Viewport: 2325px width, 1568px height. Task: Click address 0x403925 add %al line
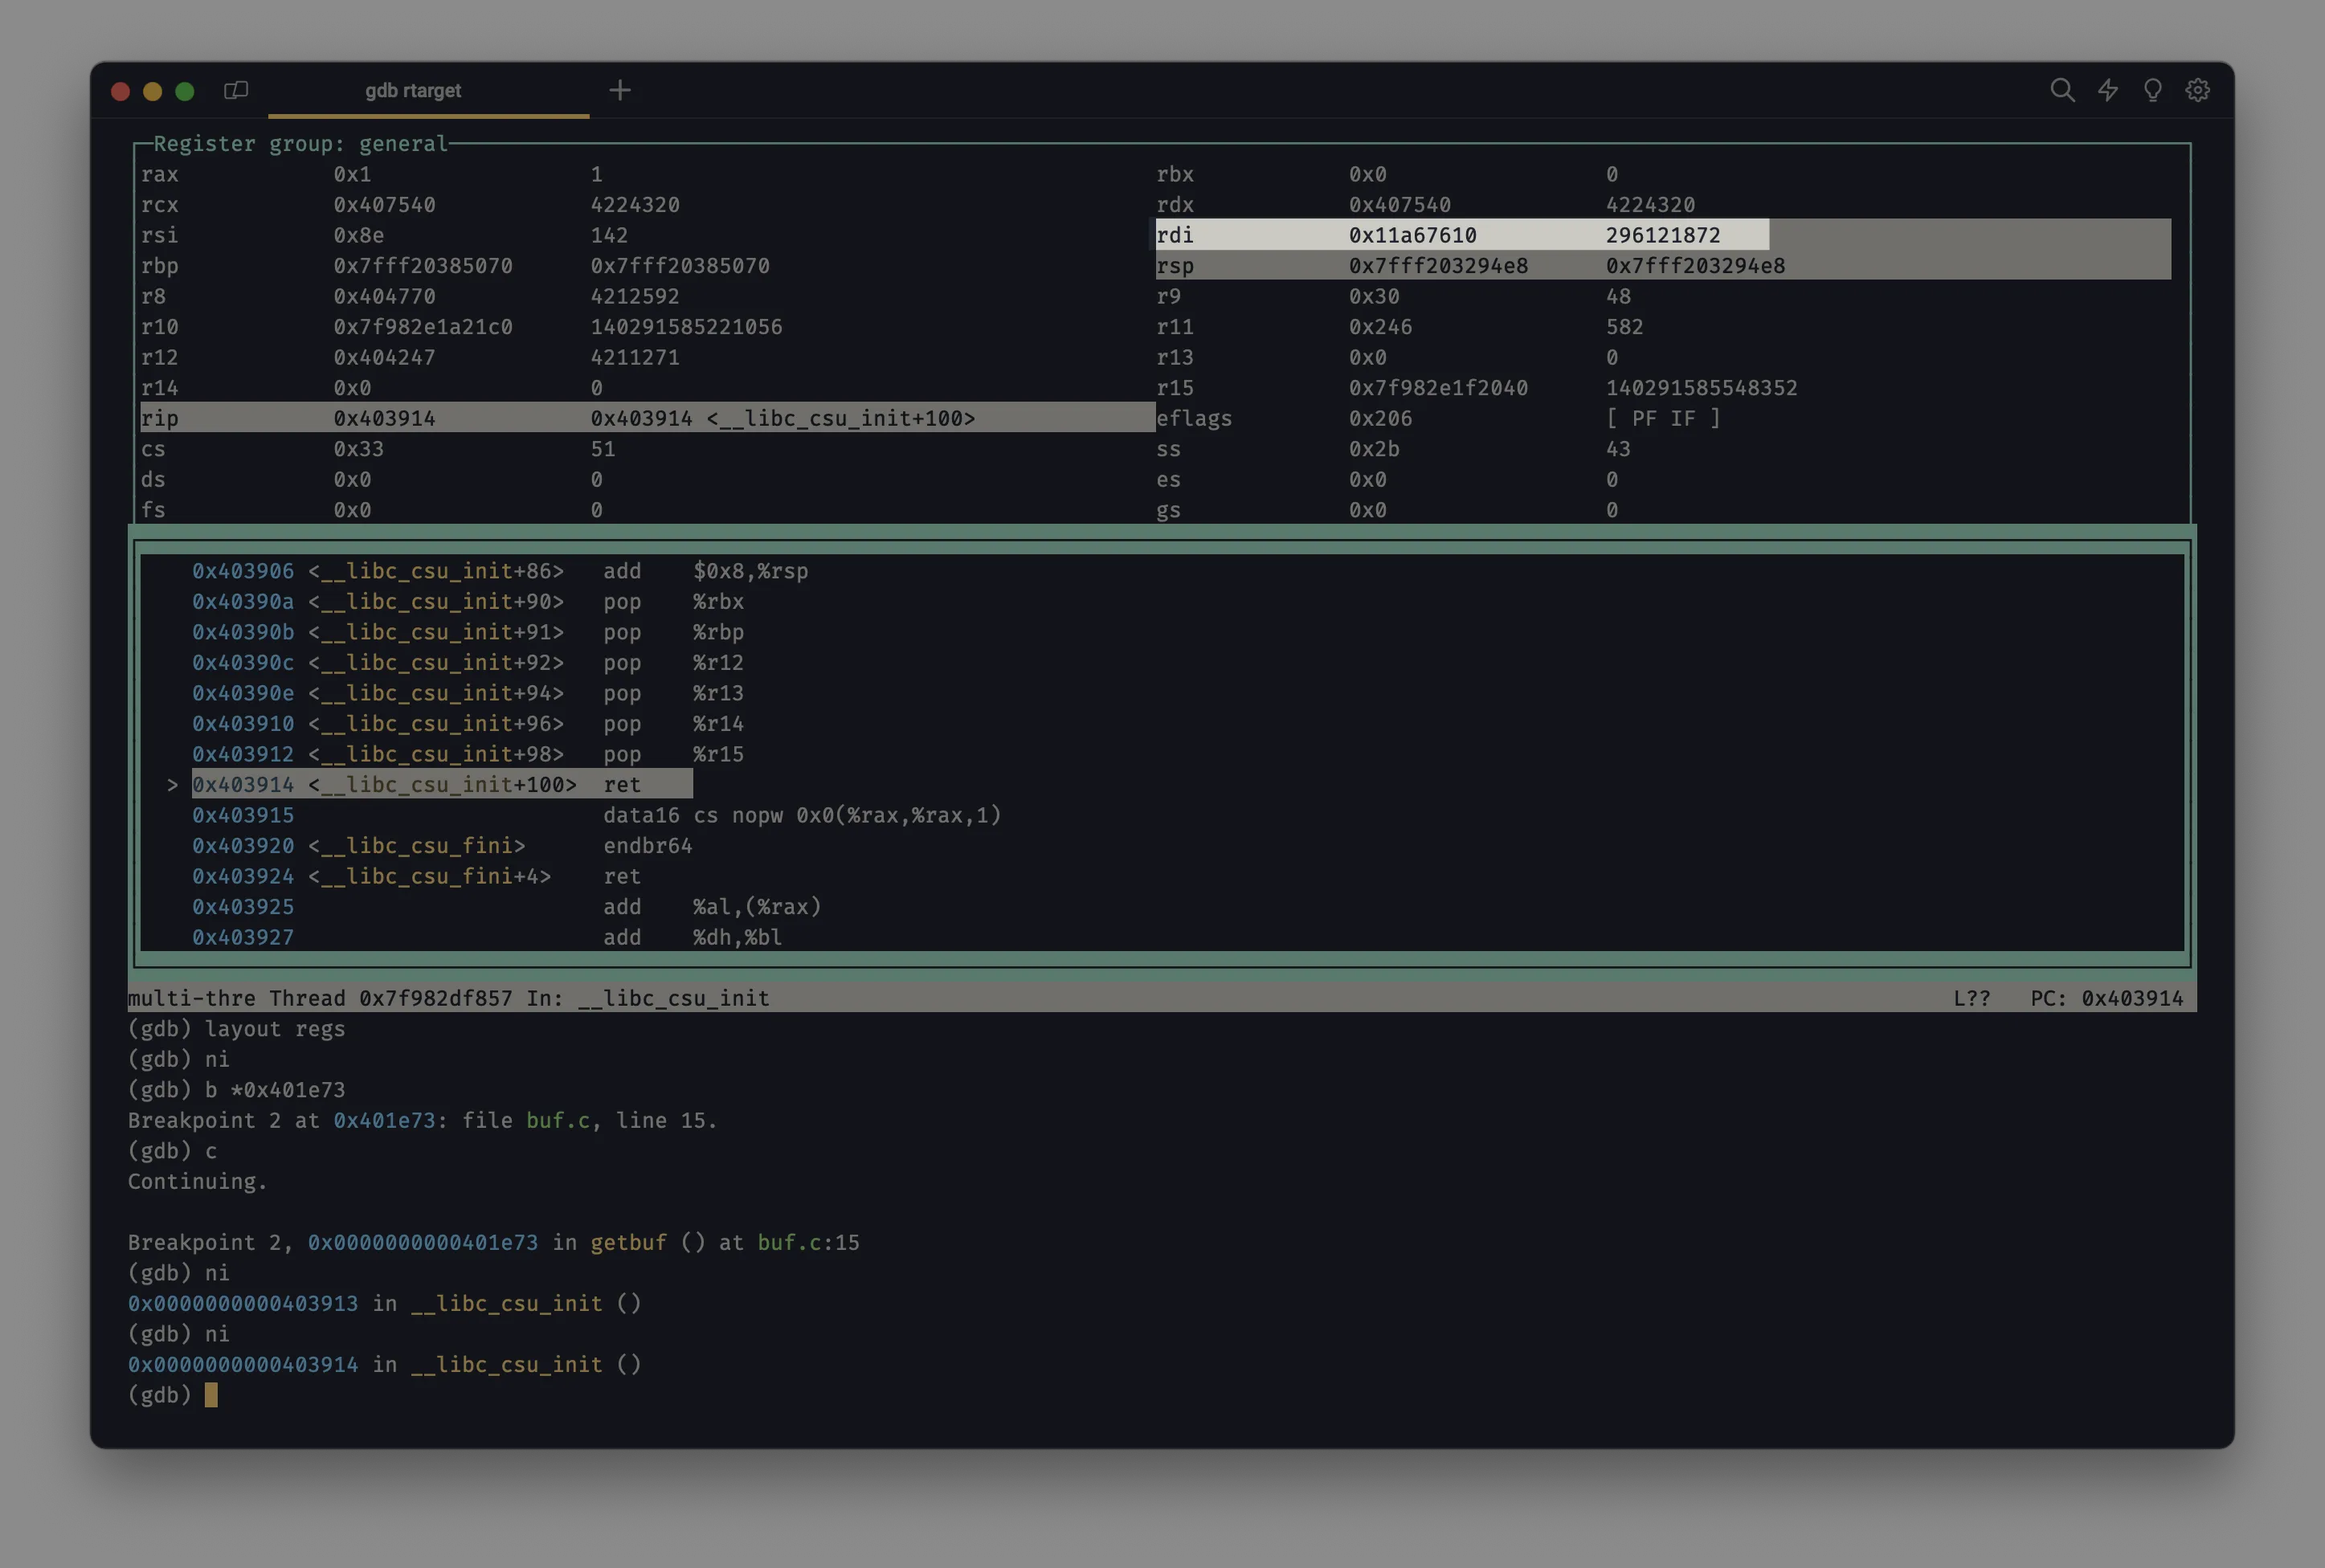point(243,907)
